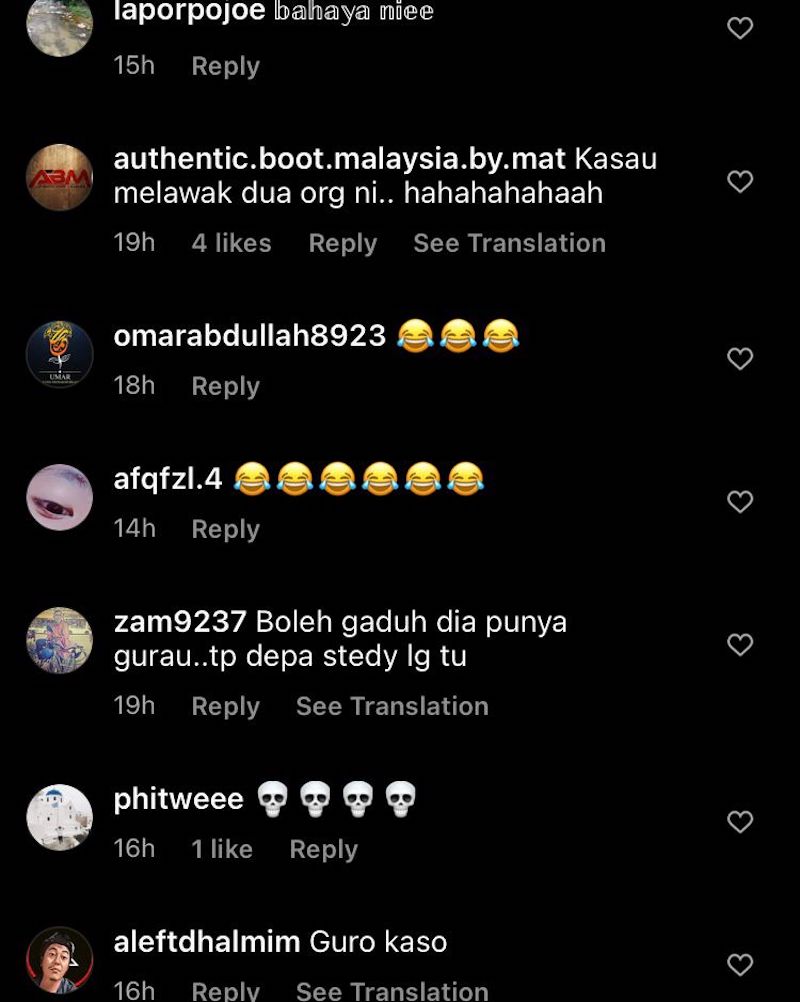
Task: Like phitweee's skull emoji comment
Action: coord(740,821)
